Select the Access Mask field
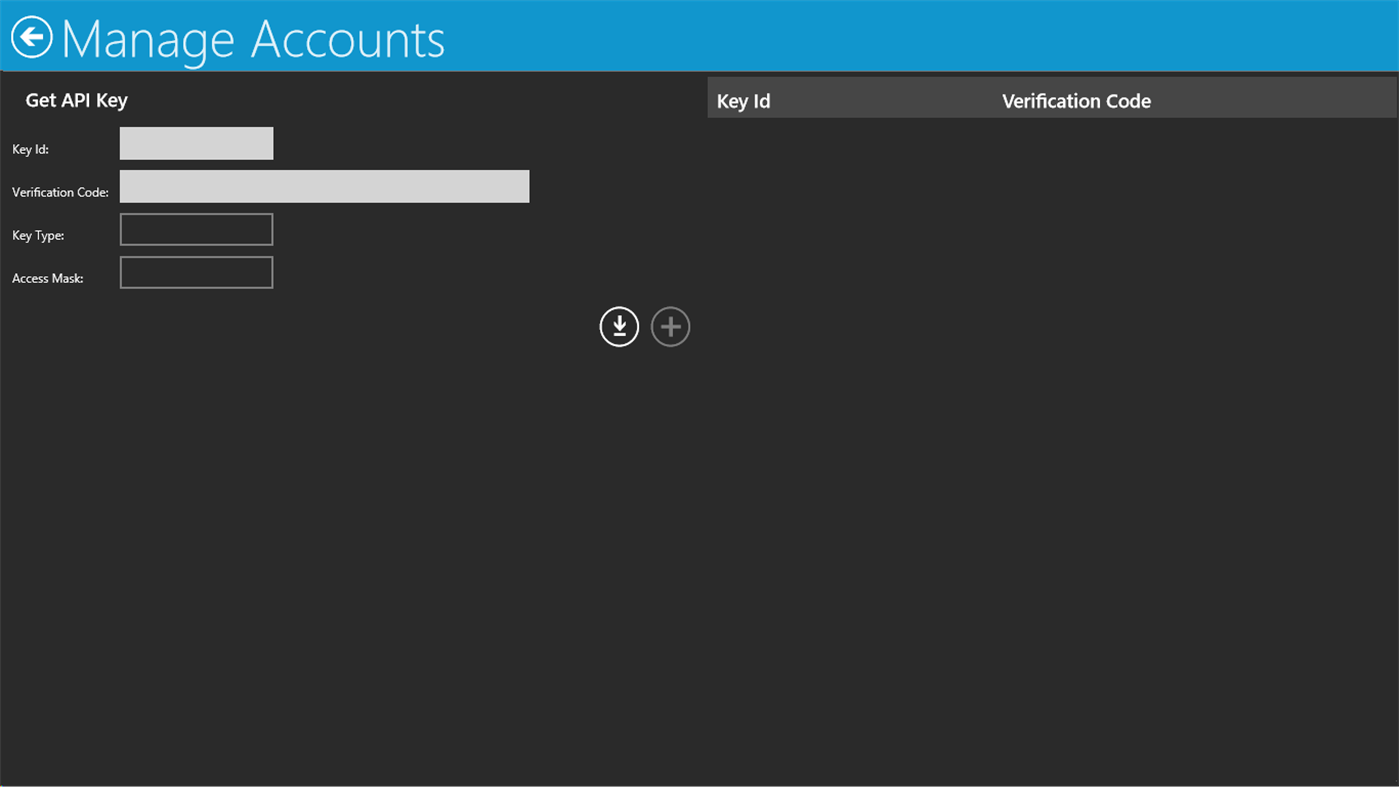Screen dimensions: 1399x787 click(x=196, y=272)
